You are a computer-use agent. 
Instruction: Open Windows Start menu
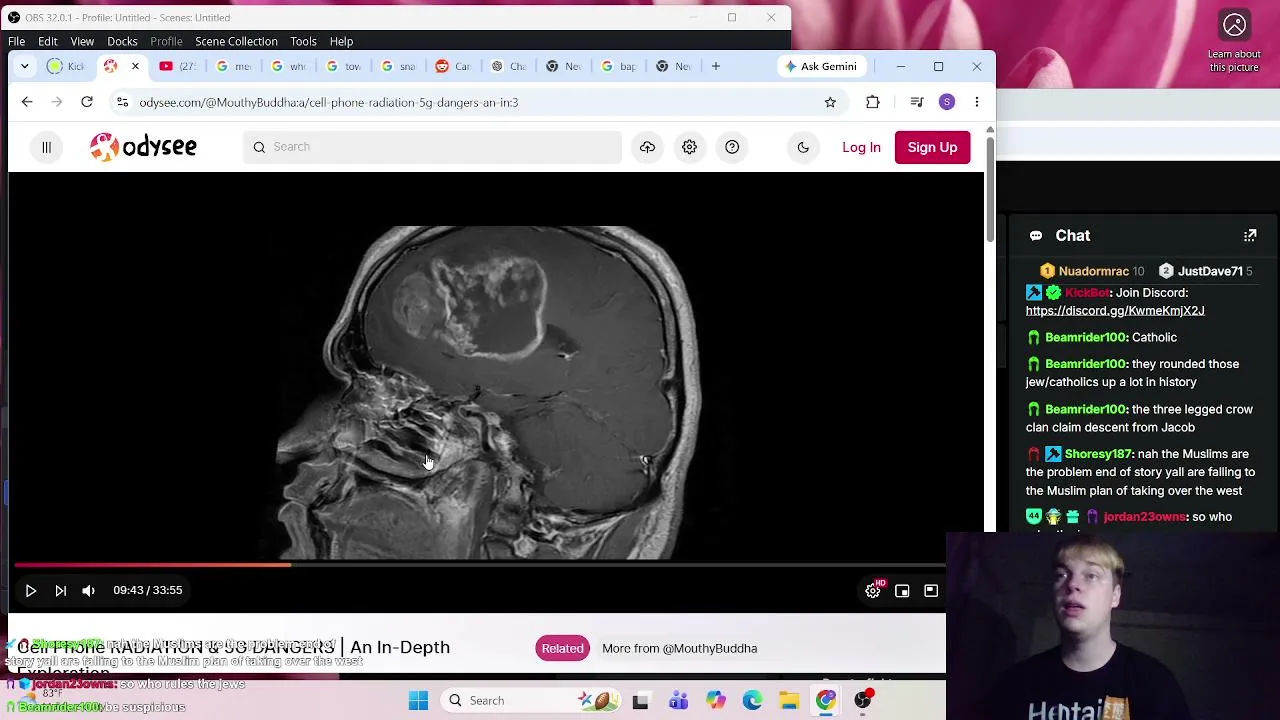tap(418, 701)
